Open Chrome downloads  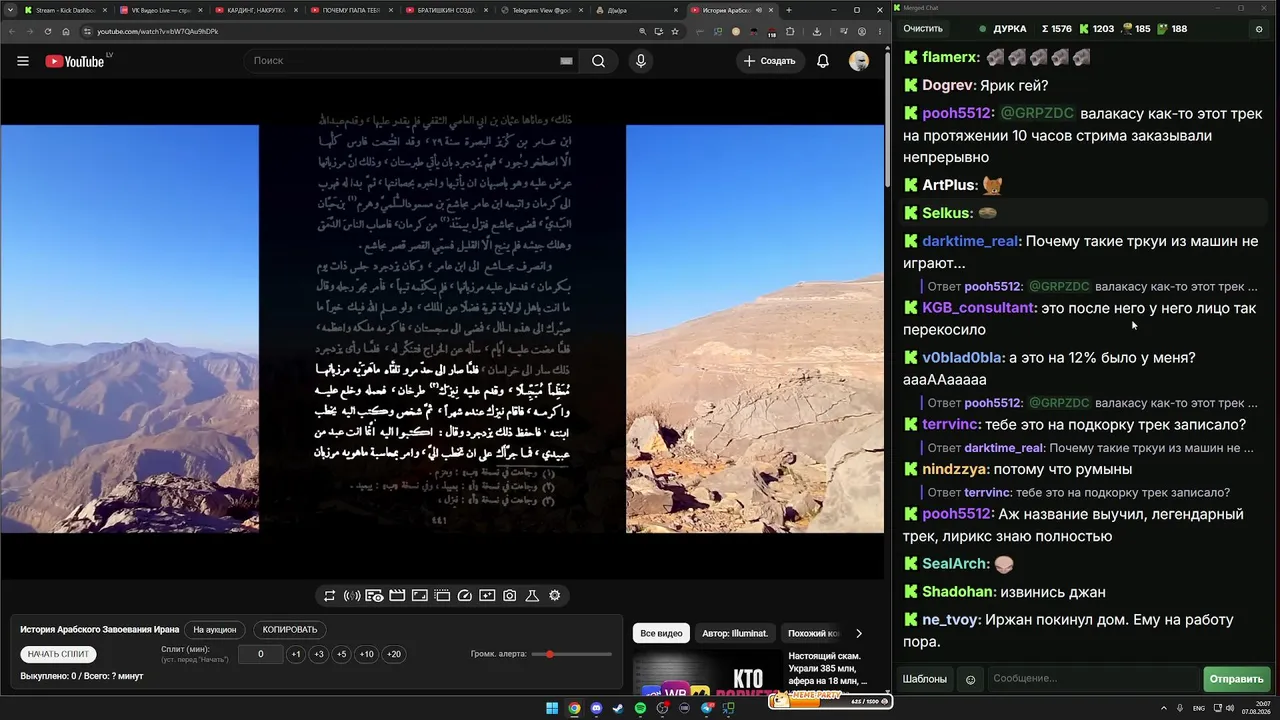817,31
